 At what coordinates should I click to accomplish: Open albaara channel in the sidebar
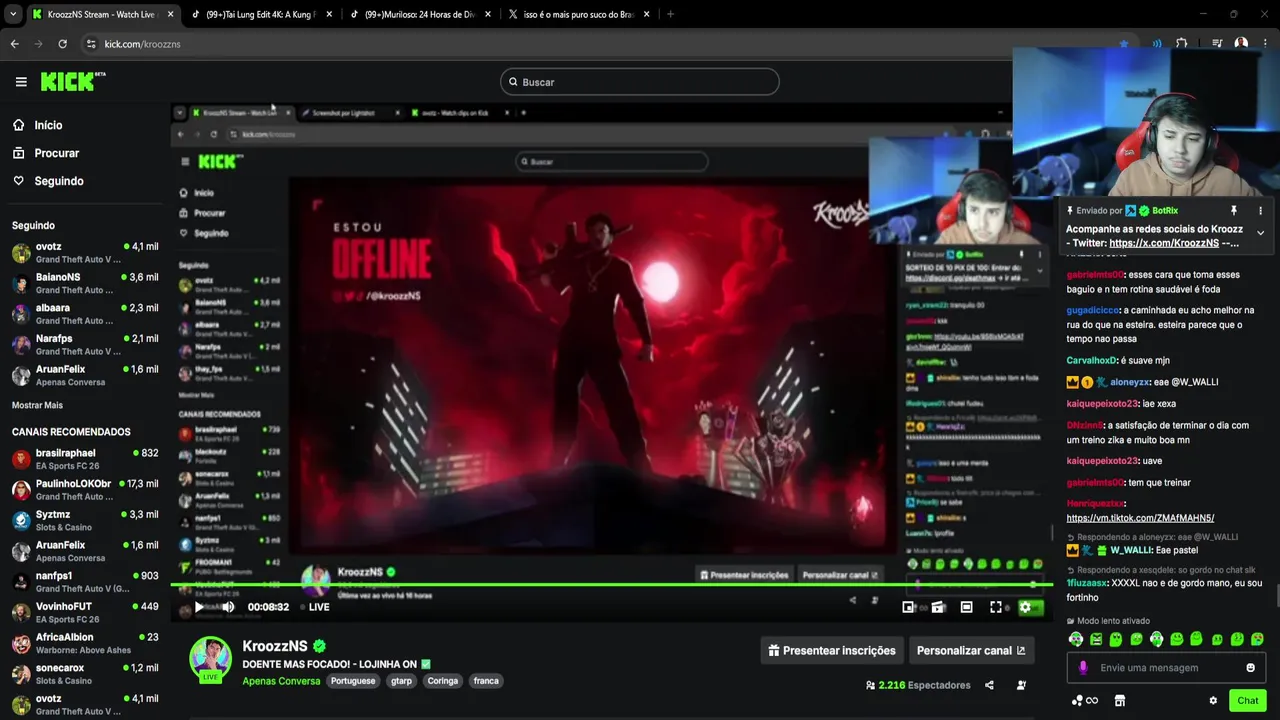point(85,314)
